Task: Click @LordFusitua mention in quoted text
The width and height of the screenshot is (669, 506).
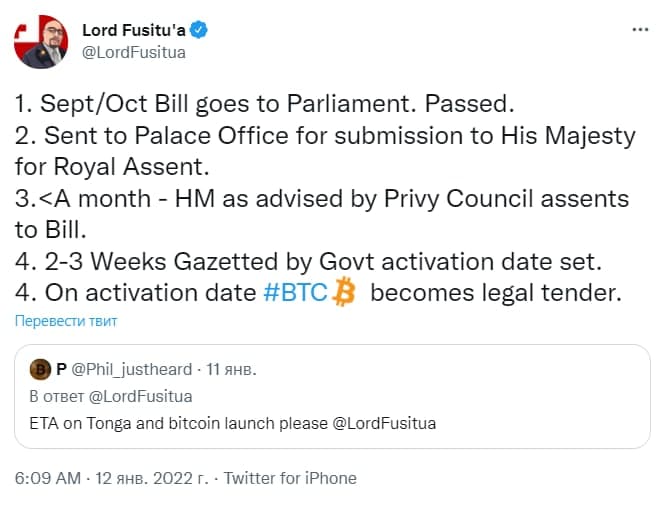Action: (384, 424)
